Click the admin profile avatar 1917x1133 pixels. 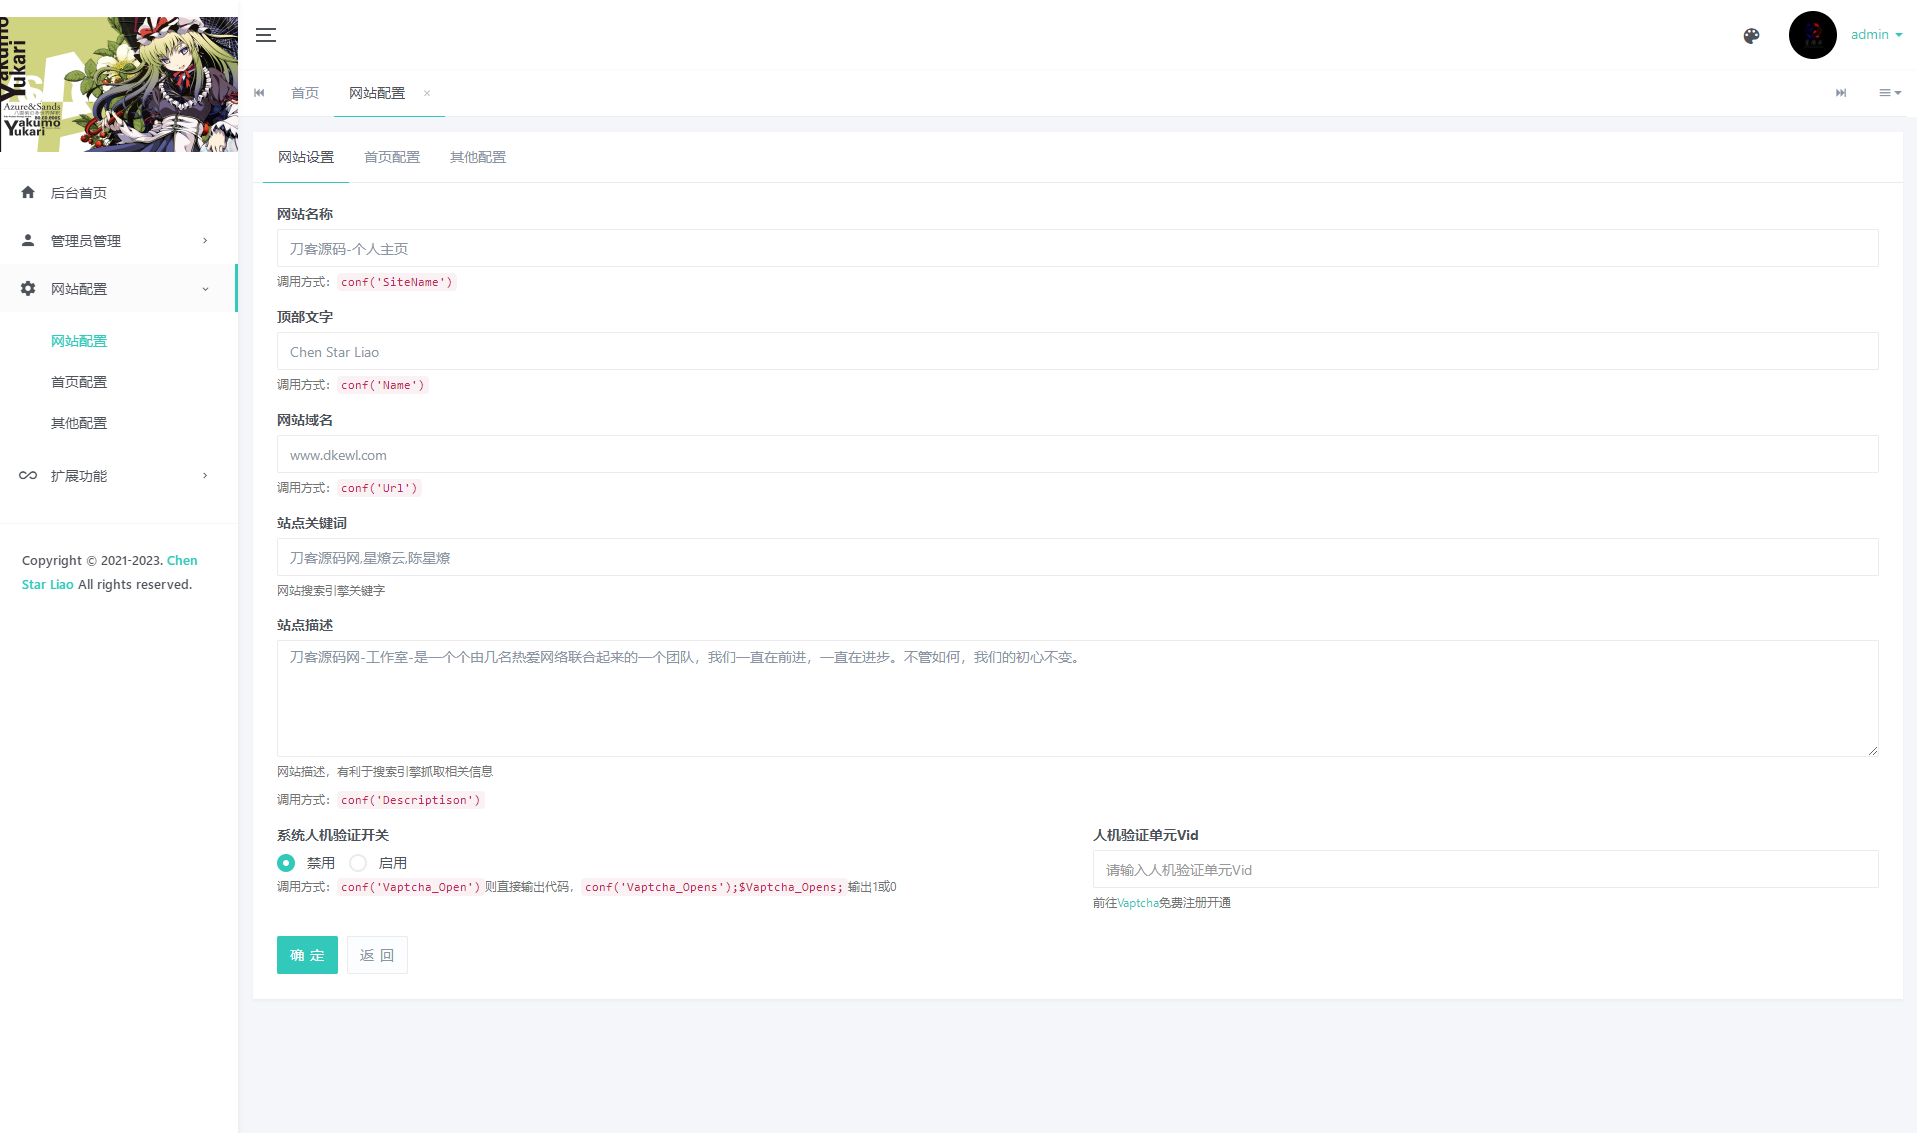pyautogui.click(x=1812, y=35)
